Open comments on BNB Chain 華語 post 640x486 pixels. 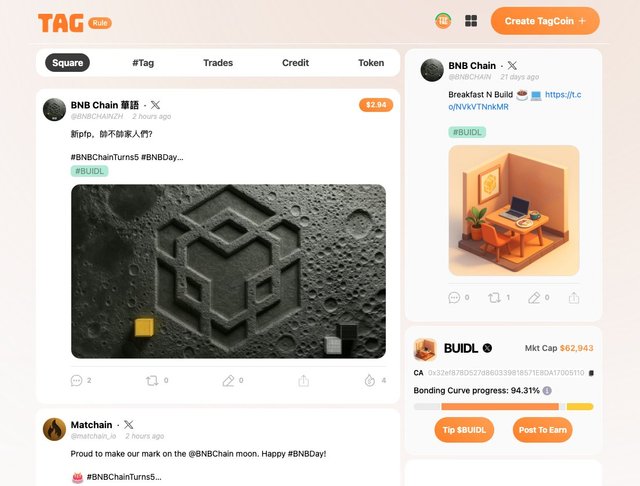pyautogui.click(x=76, y=381)
